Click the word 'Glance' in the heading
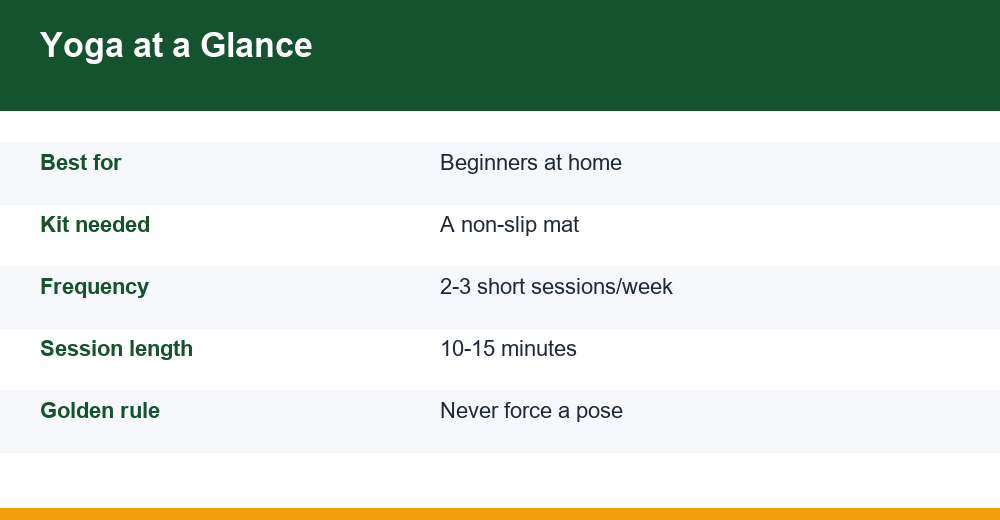This screenshot has height=520, width=1000. [x=256, y=45]
